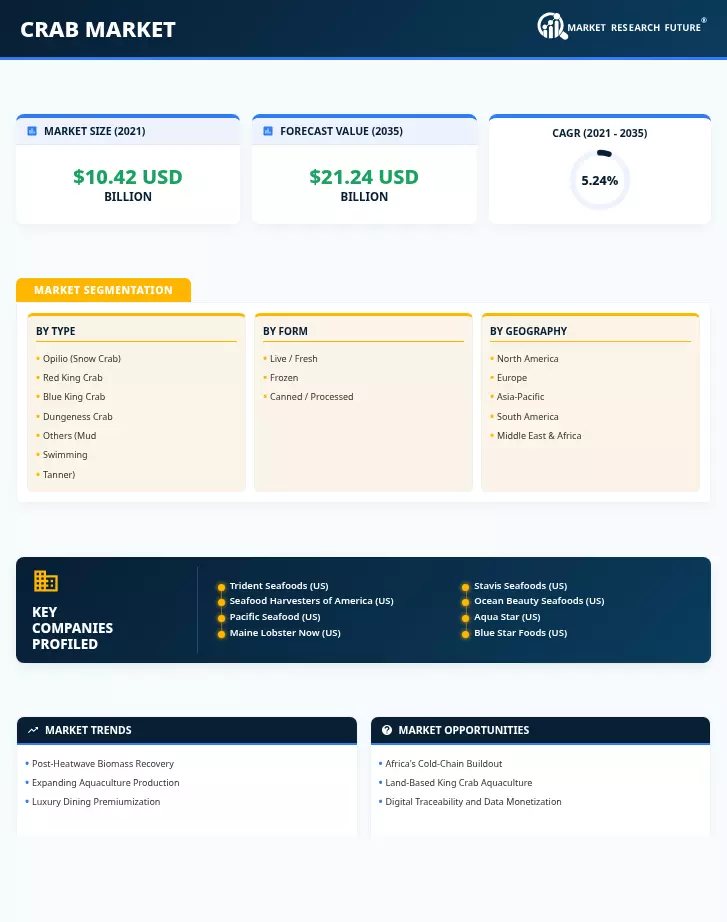Image resolution: width=727 pixels, height=922 pixels.
Task: Click the trend arrow icon beside Market Trends
Action: pyautogui.click(x=33, y=730)
